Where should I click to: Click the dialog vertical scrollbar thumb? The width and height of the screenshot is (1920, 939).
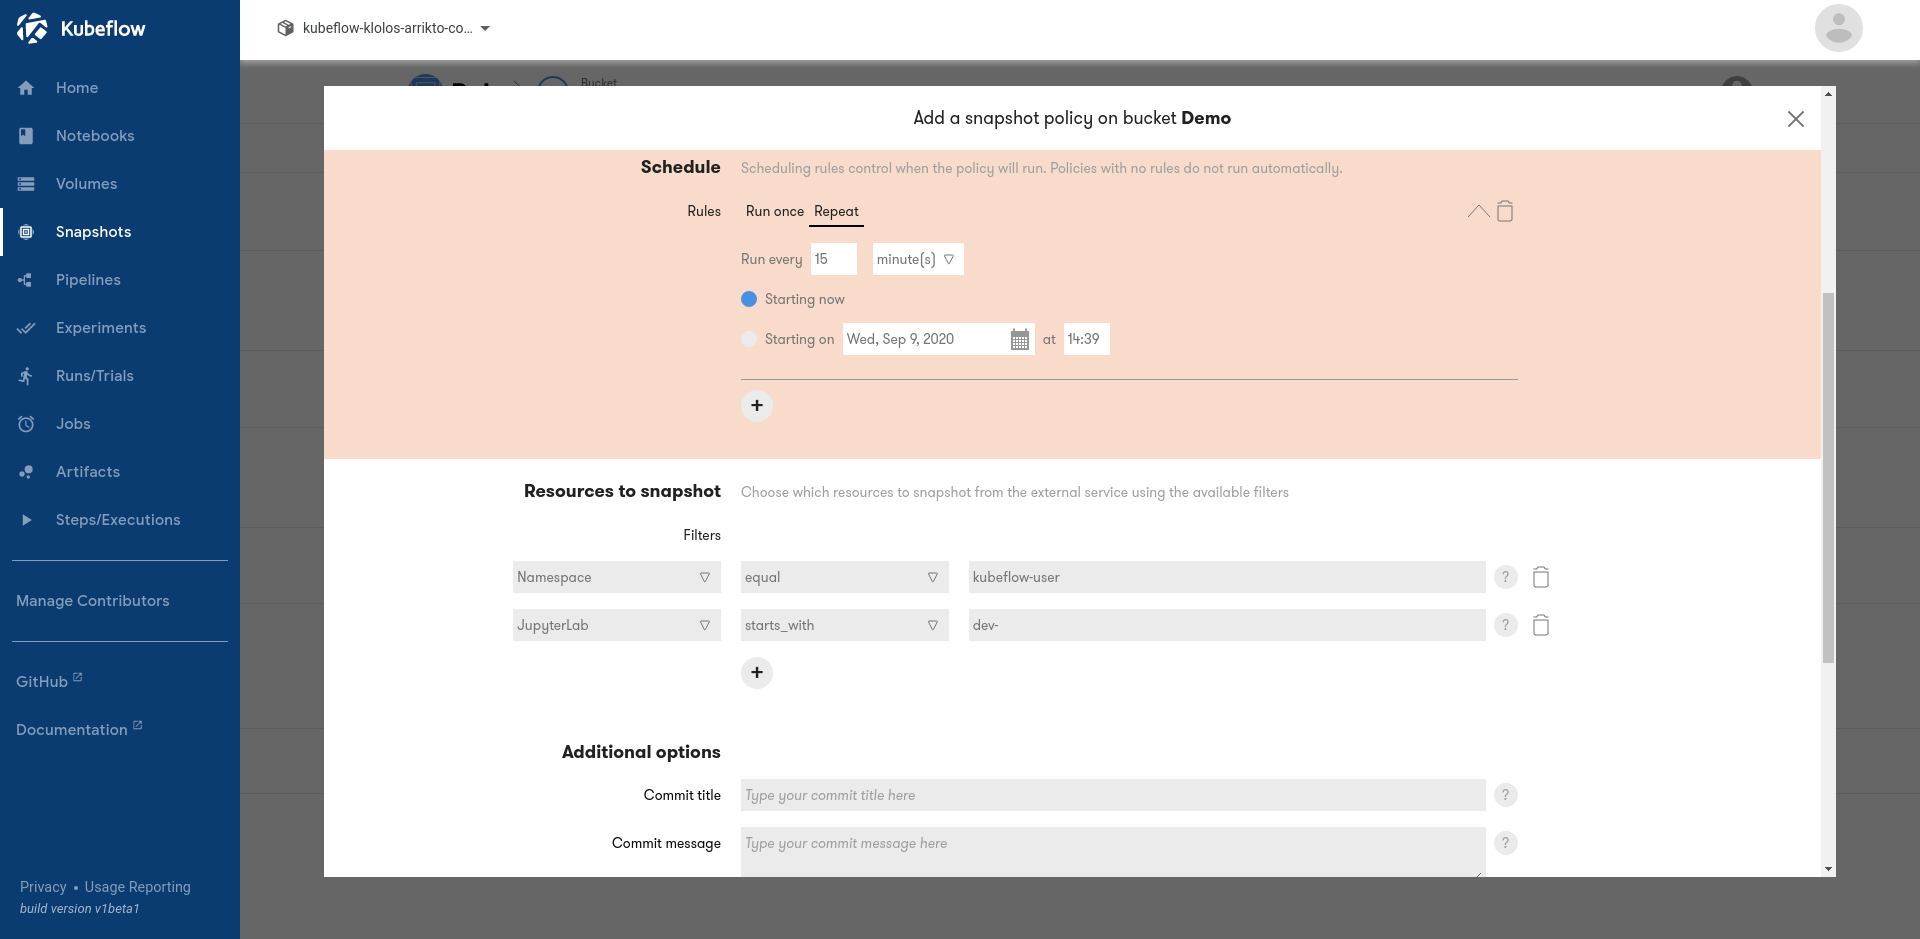pyautogui.click(x=1828, y=478)
